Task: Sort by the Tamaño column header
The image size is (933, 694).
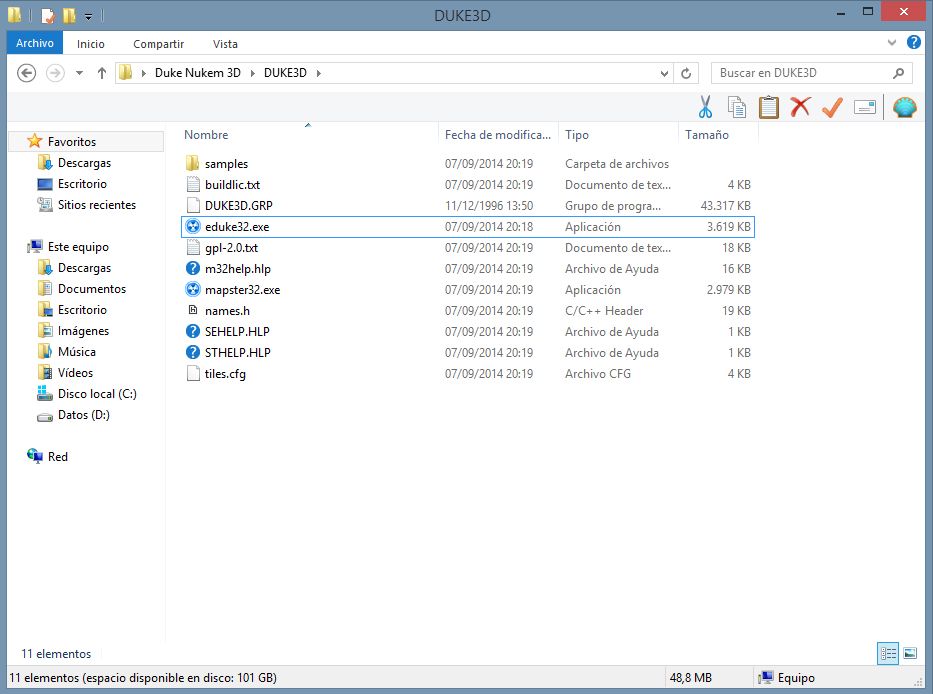Action: pos(706,135)
